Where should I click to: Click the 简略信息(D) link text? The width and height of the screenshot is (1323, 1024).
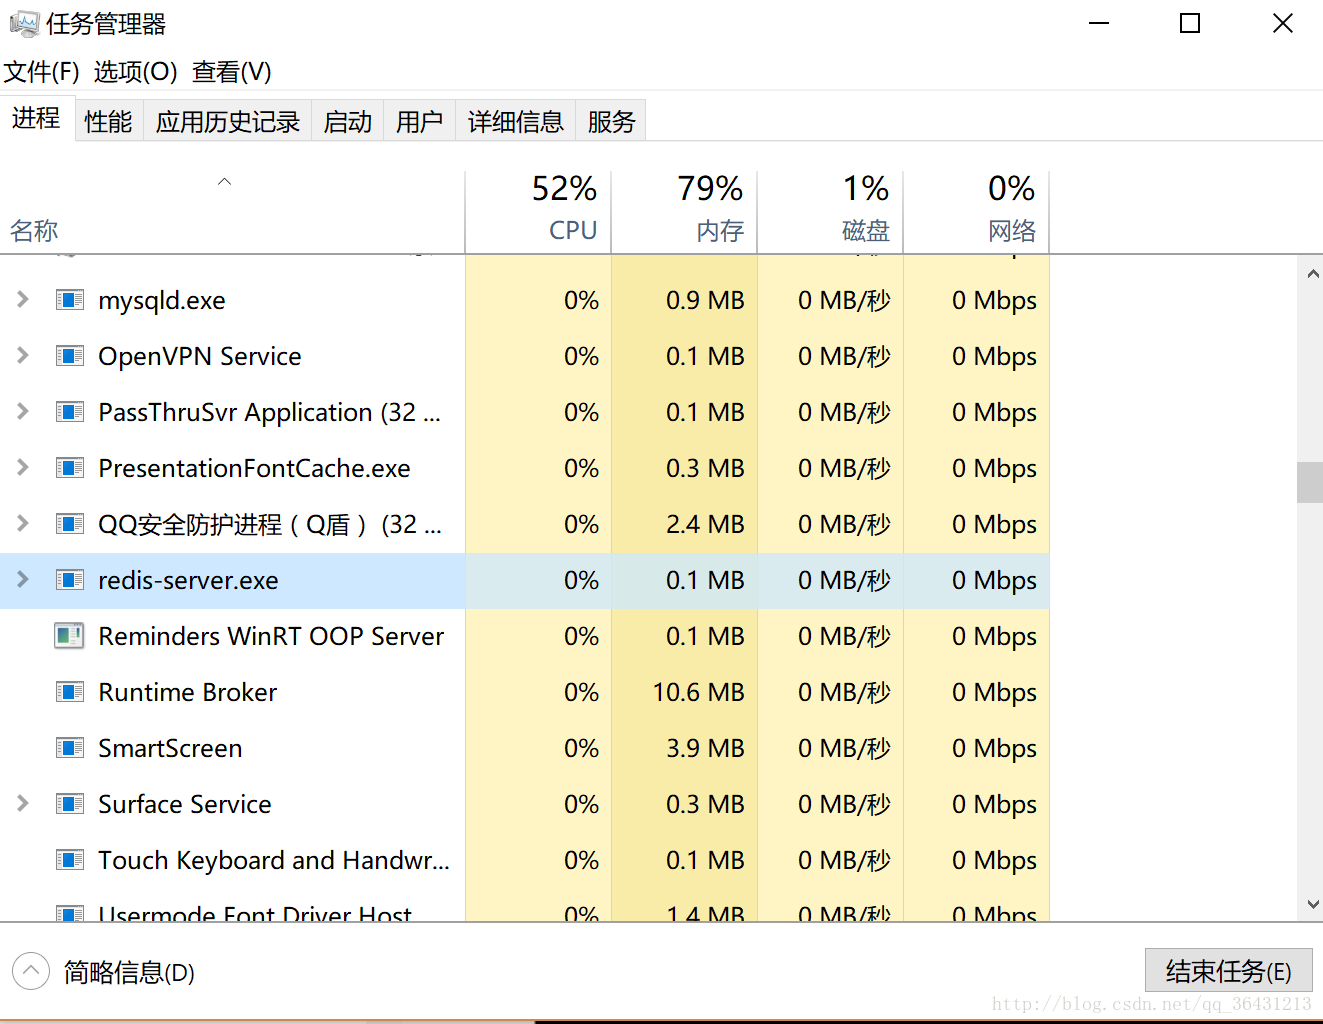click(129, 972)
